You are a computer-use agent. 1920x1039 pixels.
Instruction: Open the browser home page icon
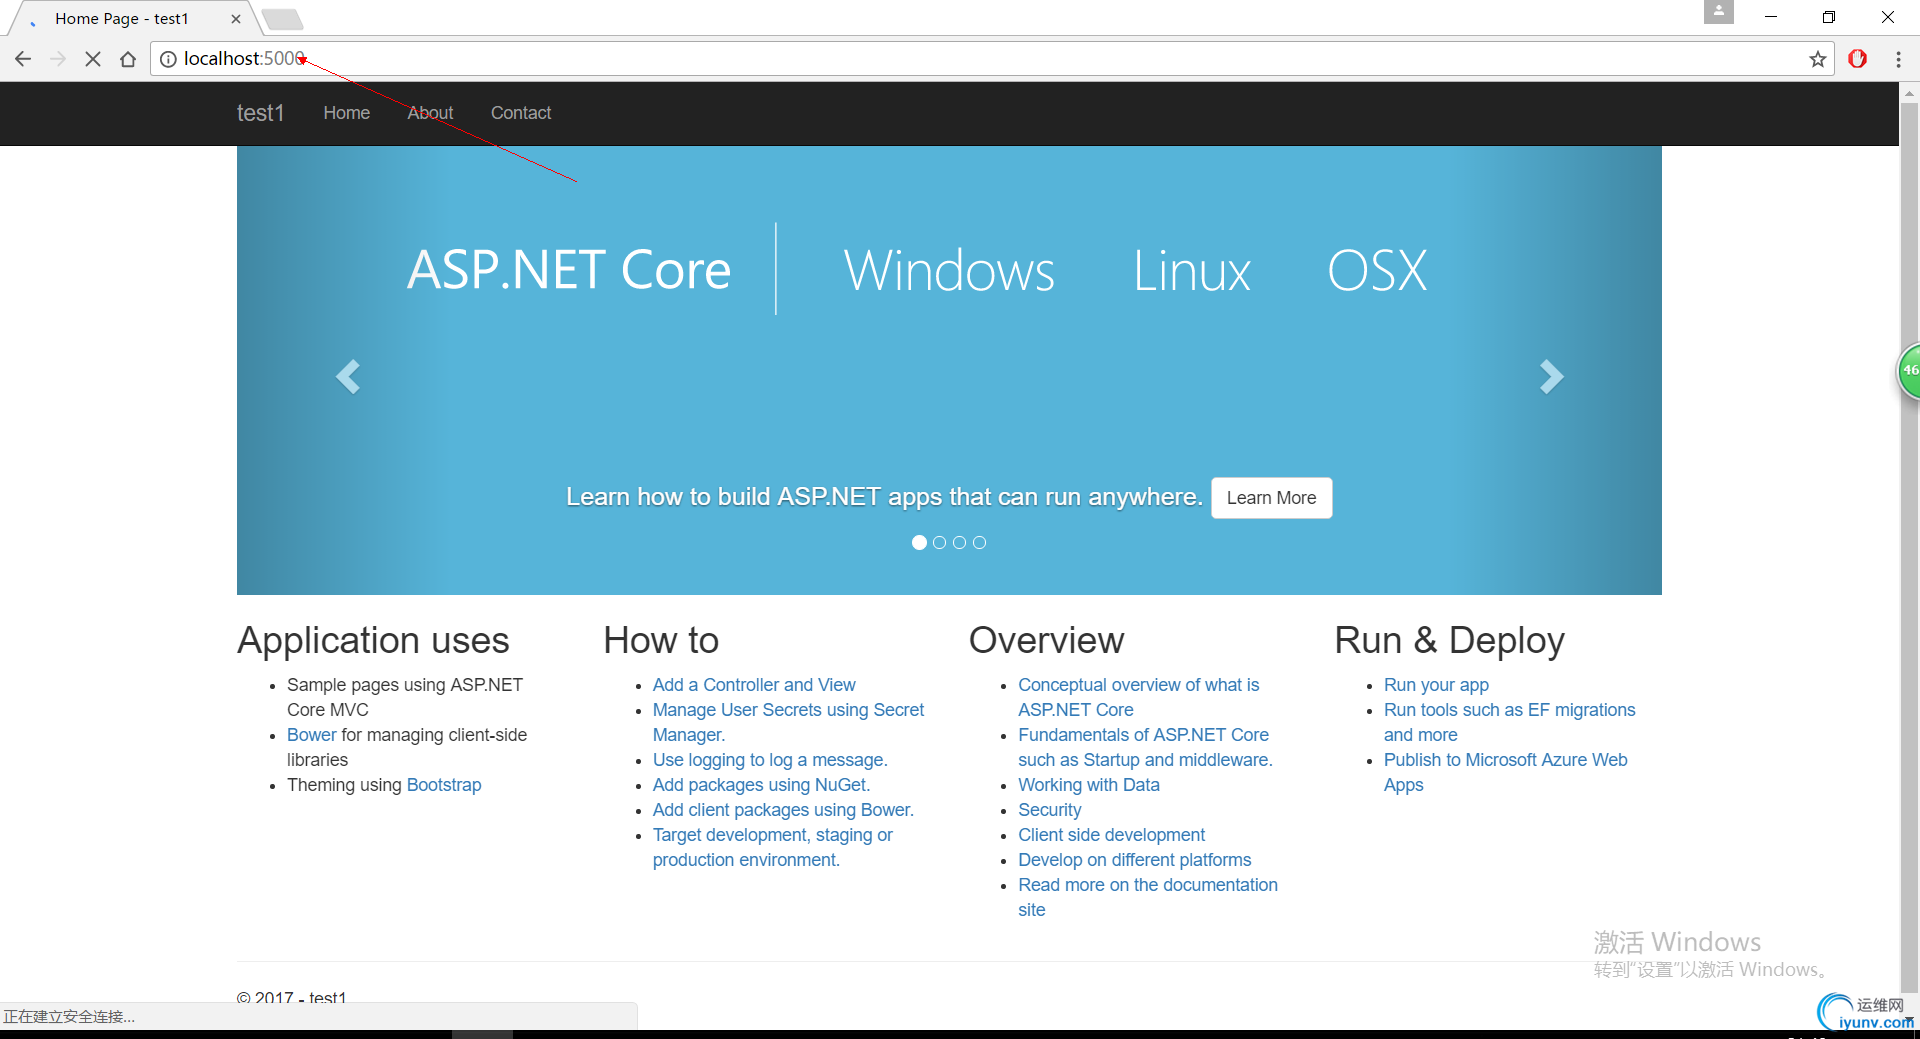(128, 59)
